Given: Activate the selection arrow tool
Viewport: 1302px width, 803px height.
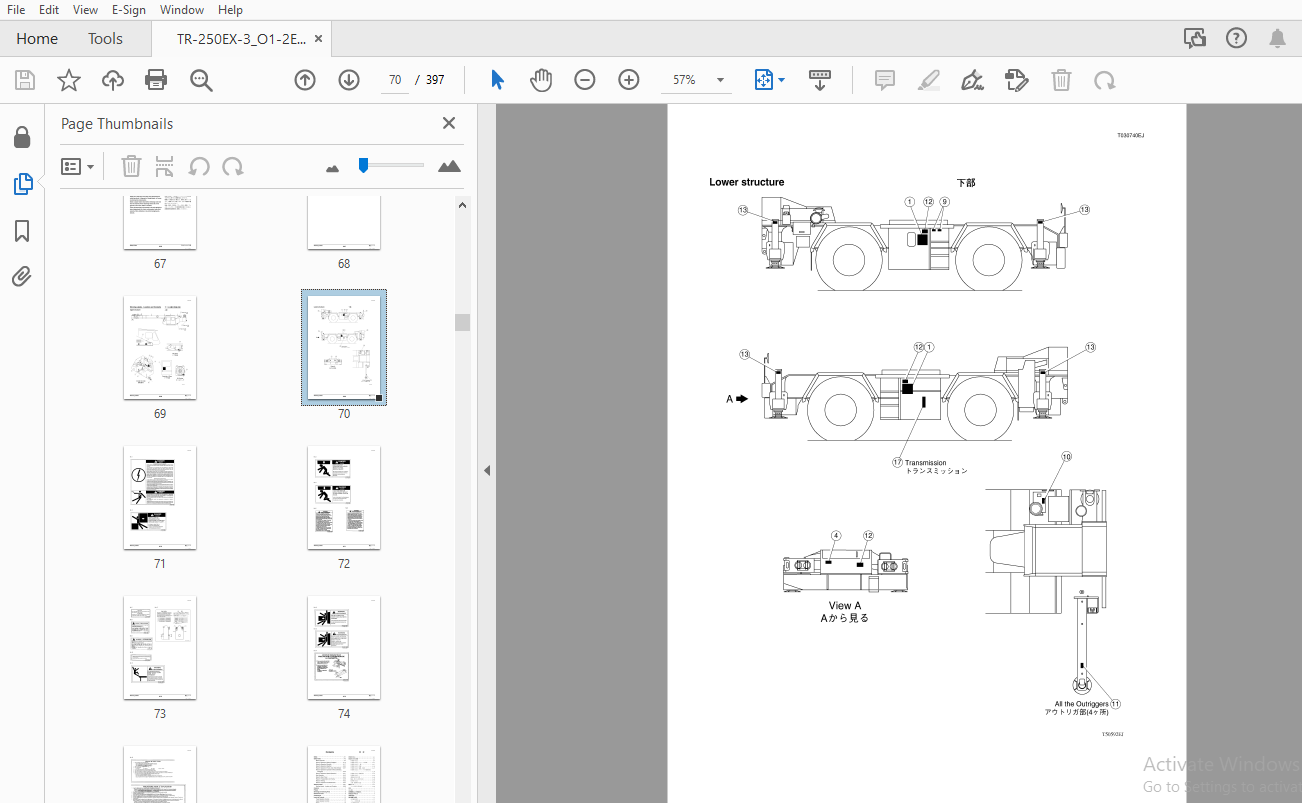Looking at the screenshot, I should click(x=498, y=80).
